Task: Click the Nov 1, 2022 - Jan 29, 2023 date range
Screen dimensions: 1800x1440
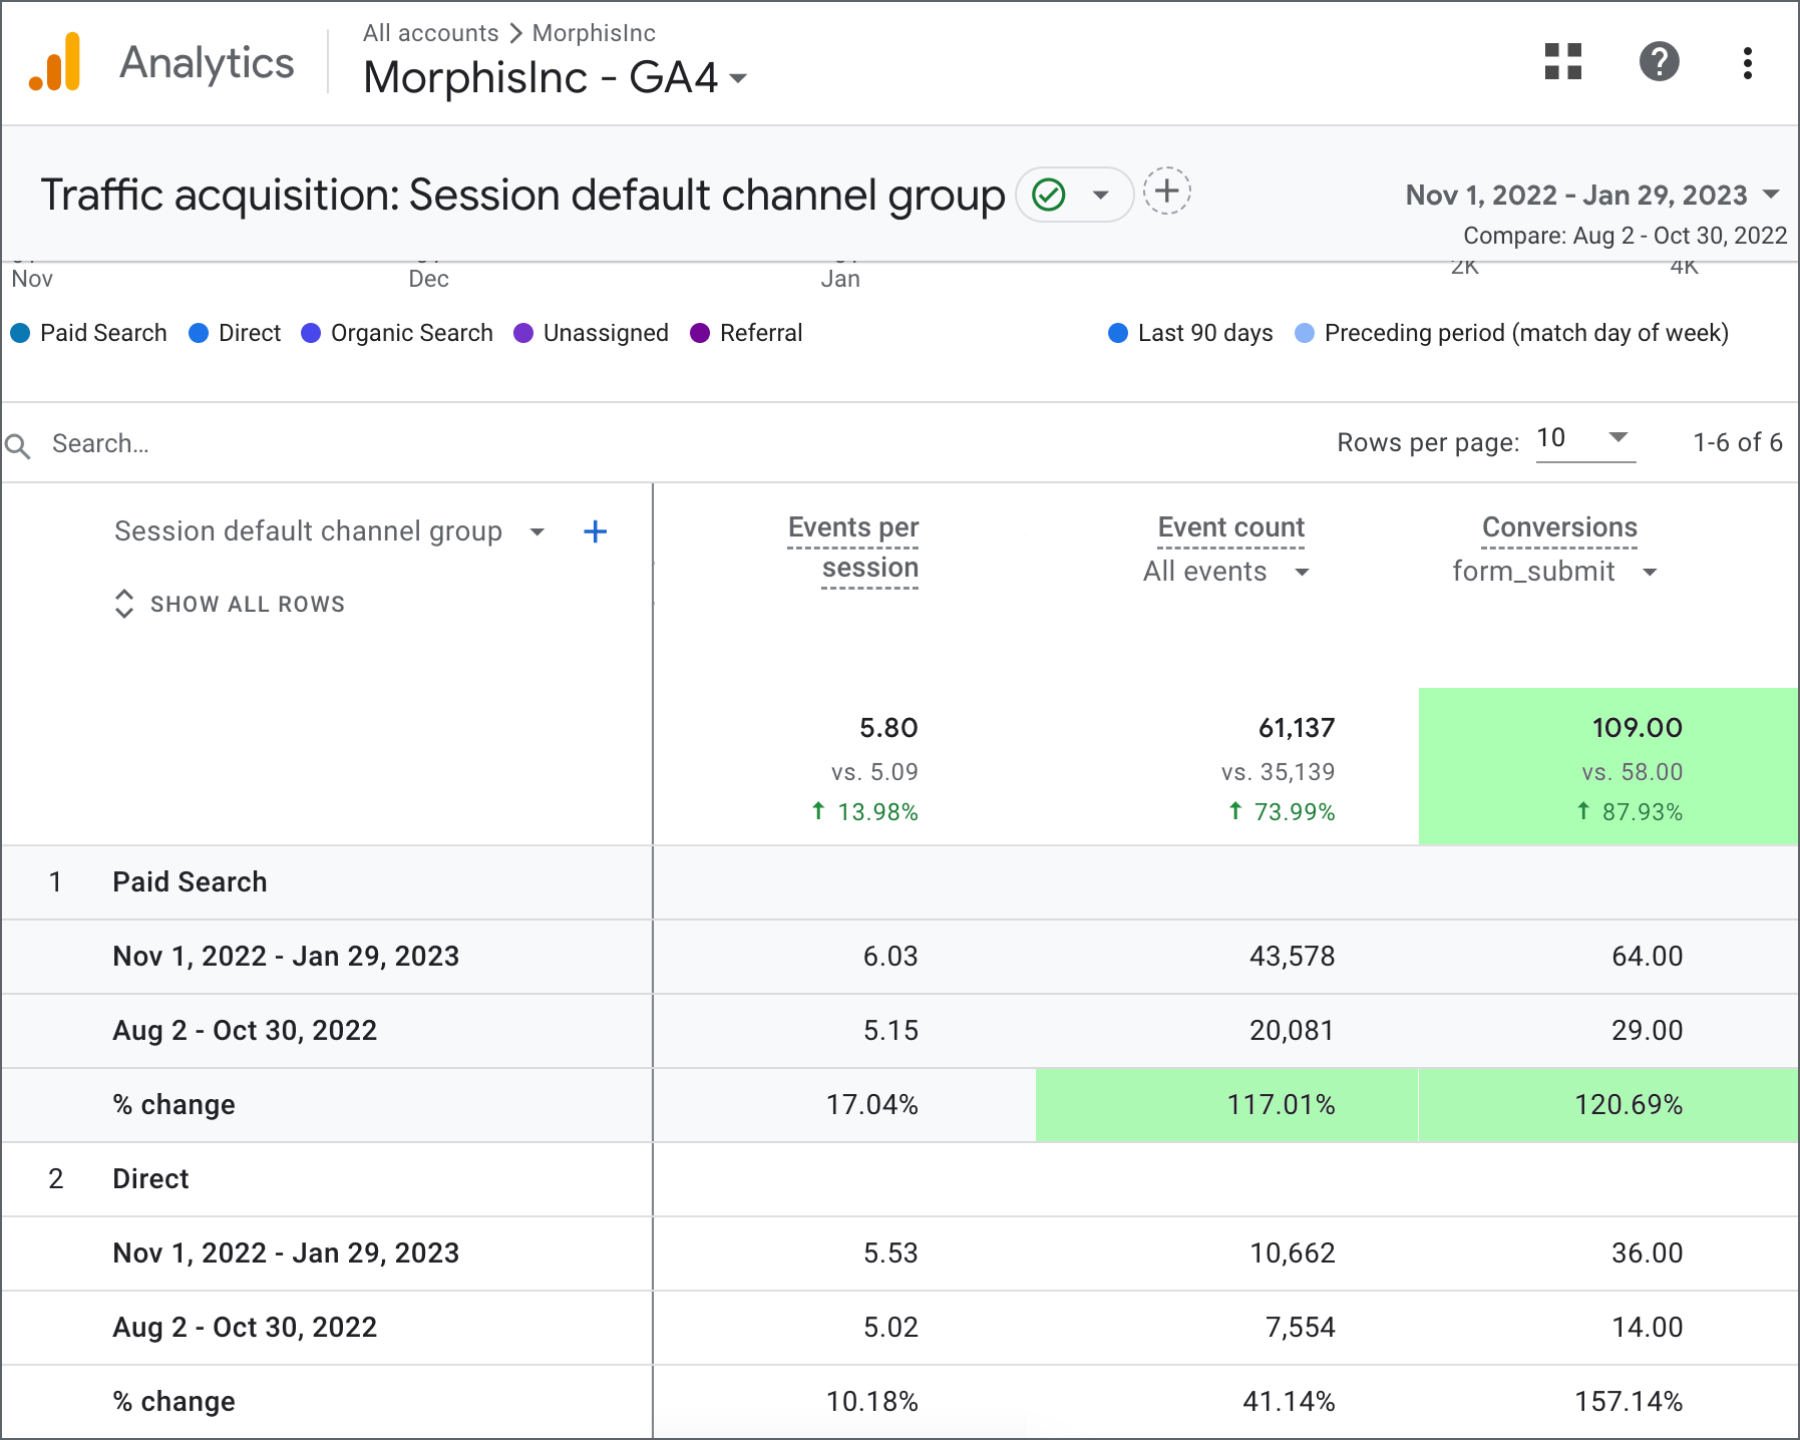Action: [1577, 195]
